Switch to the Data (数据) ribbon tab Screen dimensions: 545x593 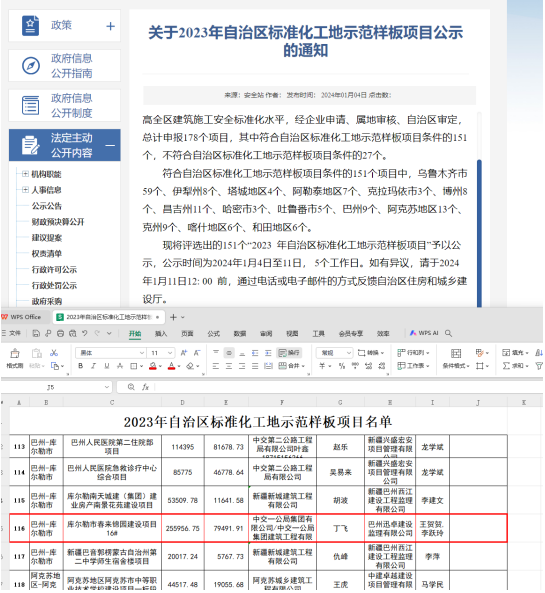240,334
